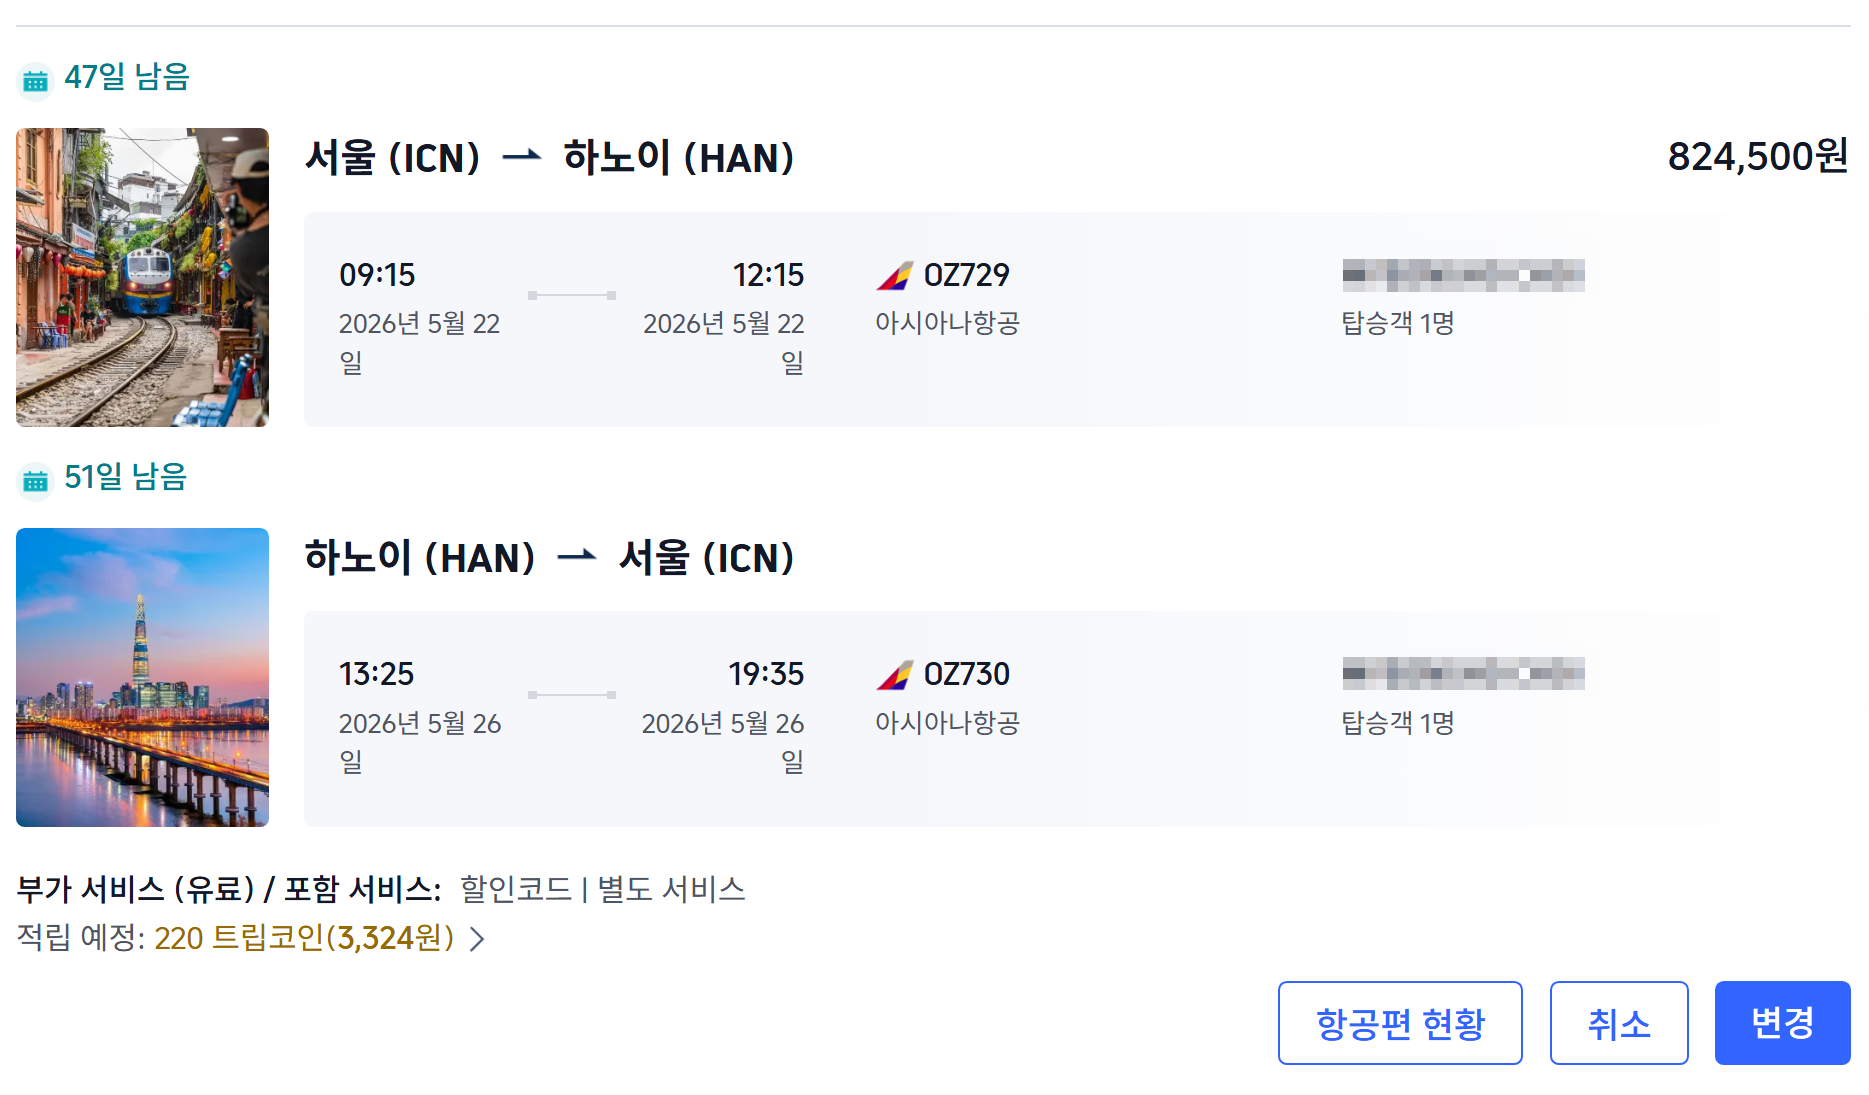Click arrow icon in 하노이 to 서울 route

576,557
